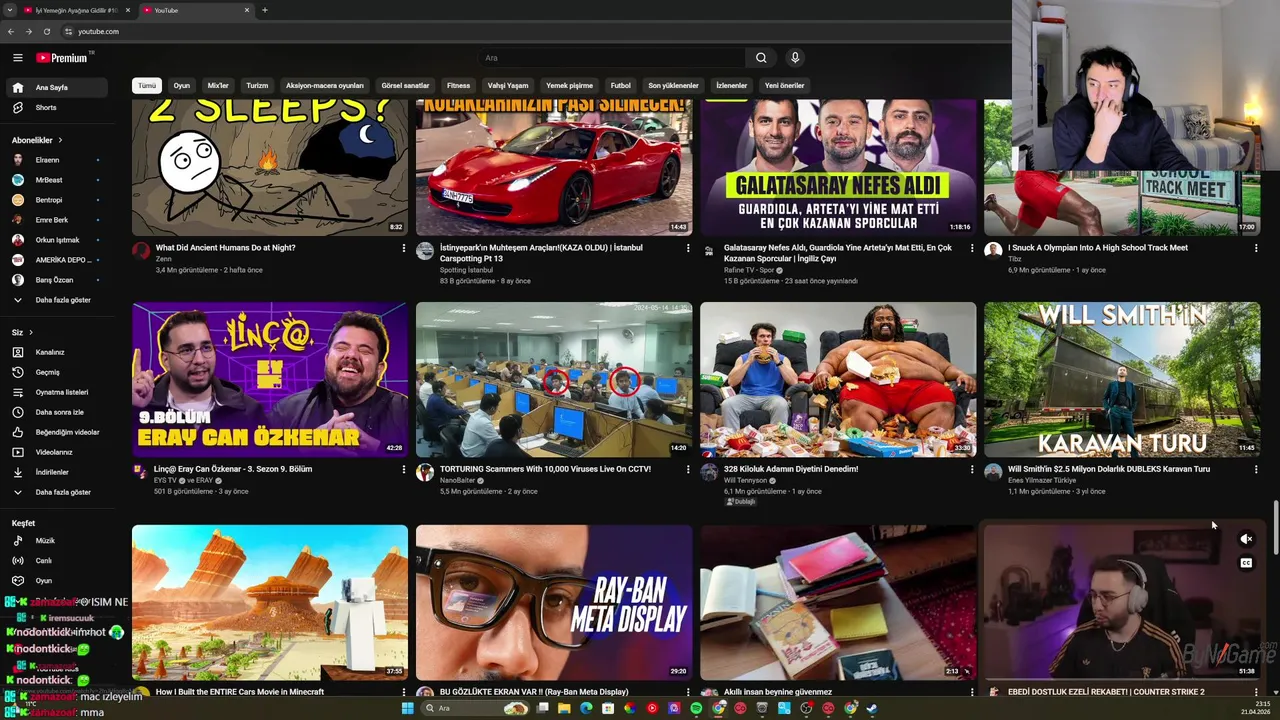Image resolution: width=1280 pixels, height=720 pixels.
Task: Unmute the Counter Strike 2 preview video
Action: pyautogui.click(x=1246, y=539)
